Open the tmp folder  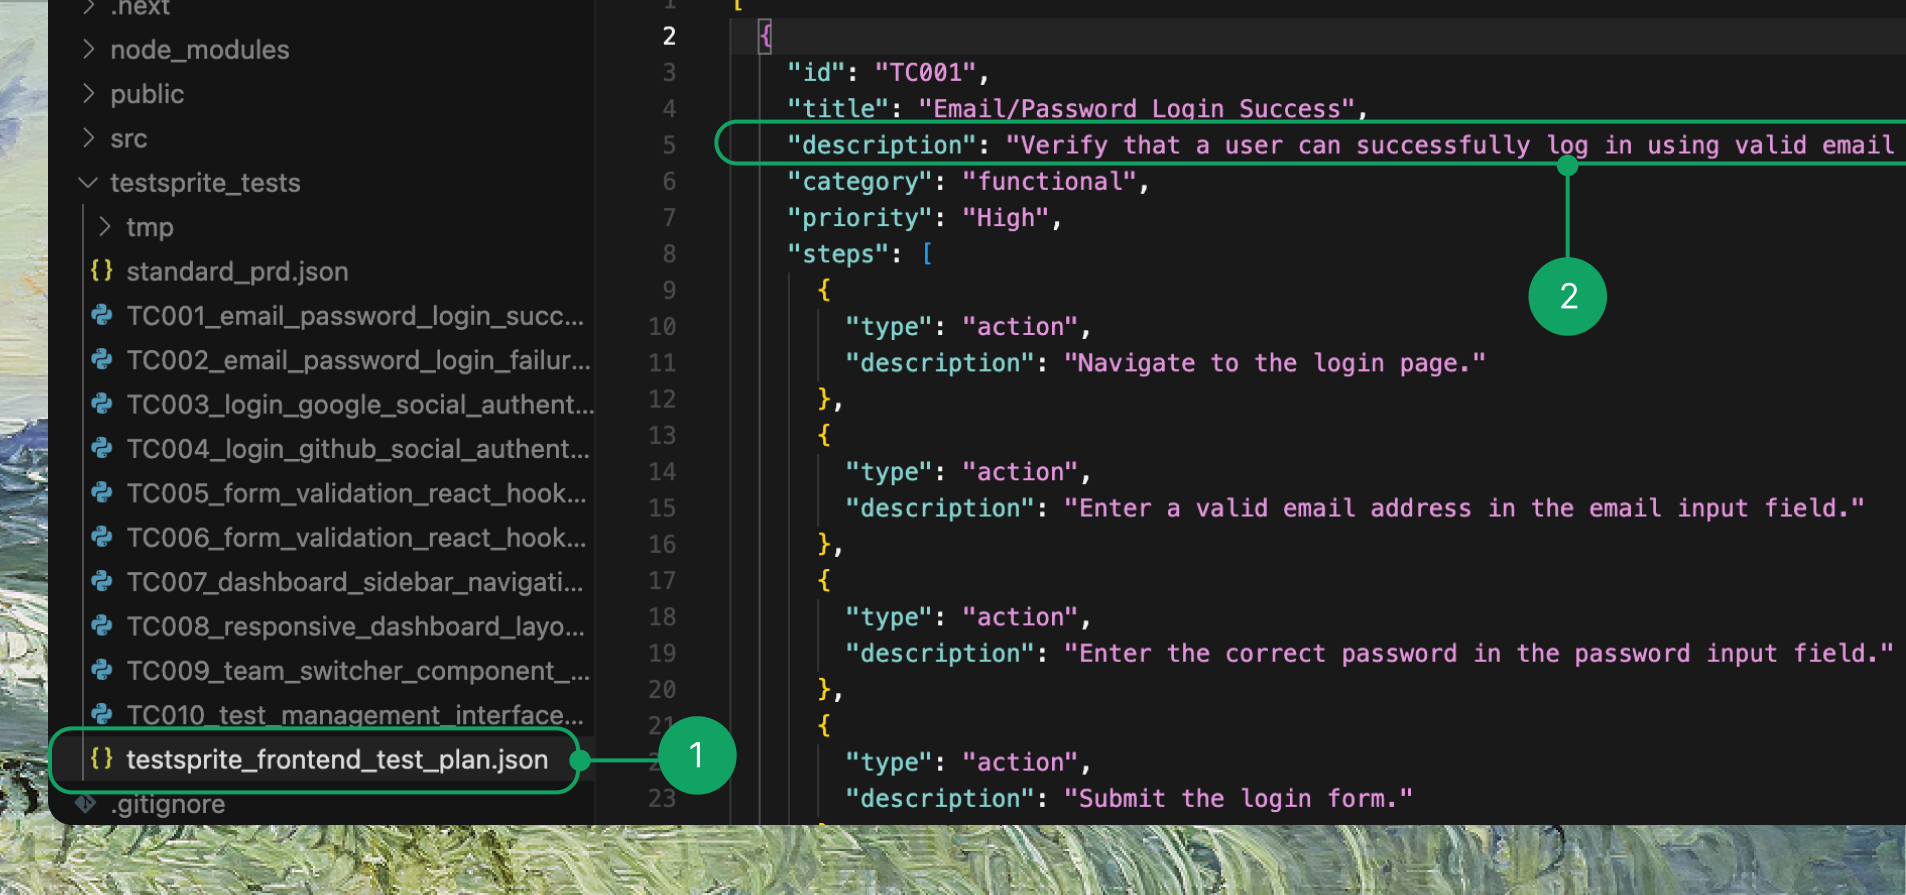point(150,227)
